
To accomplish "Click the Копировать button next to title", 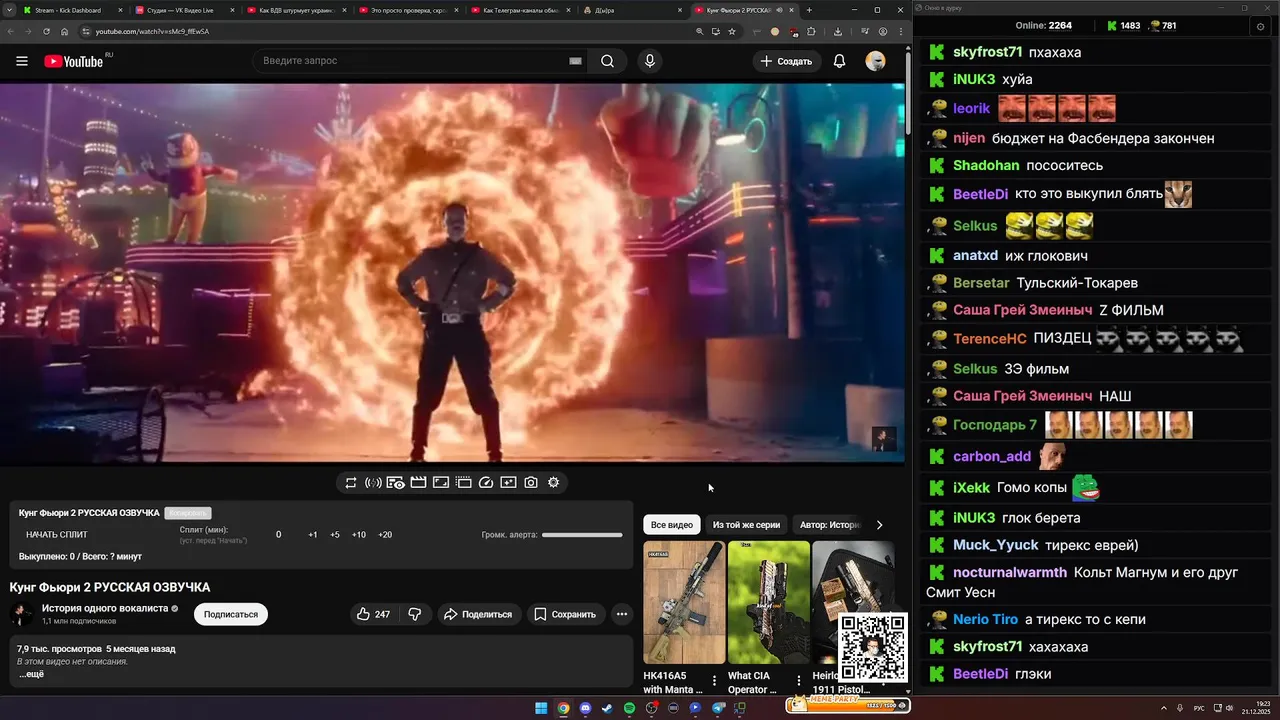I will pos(188,513).
